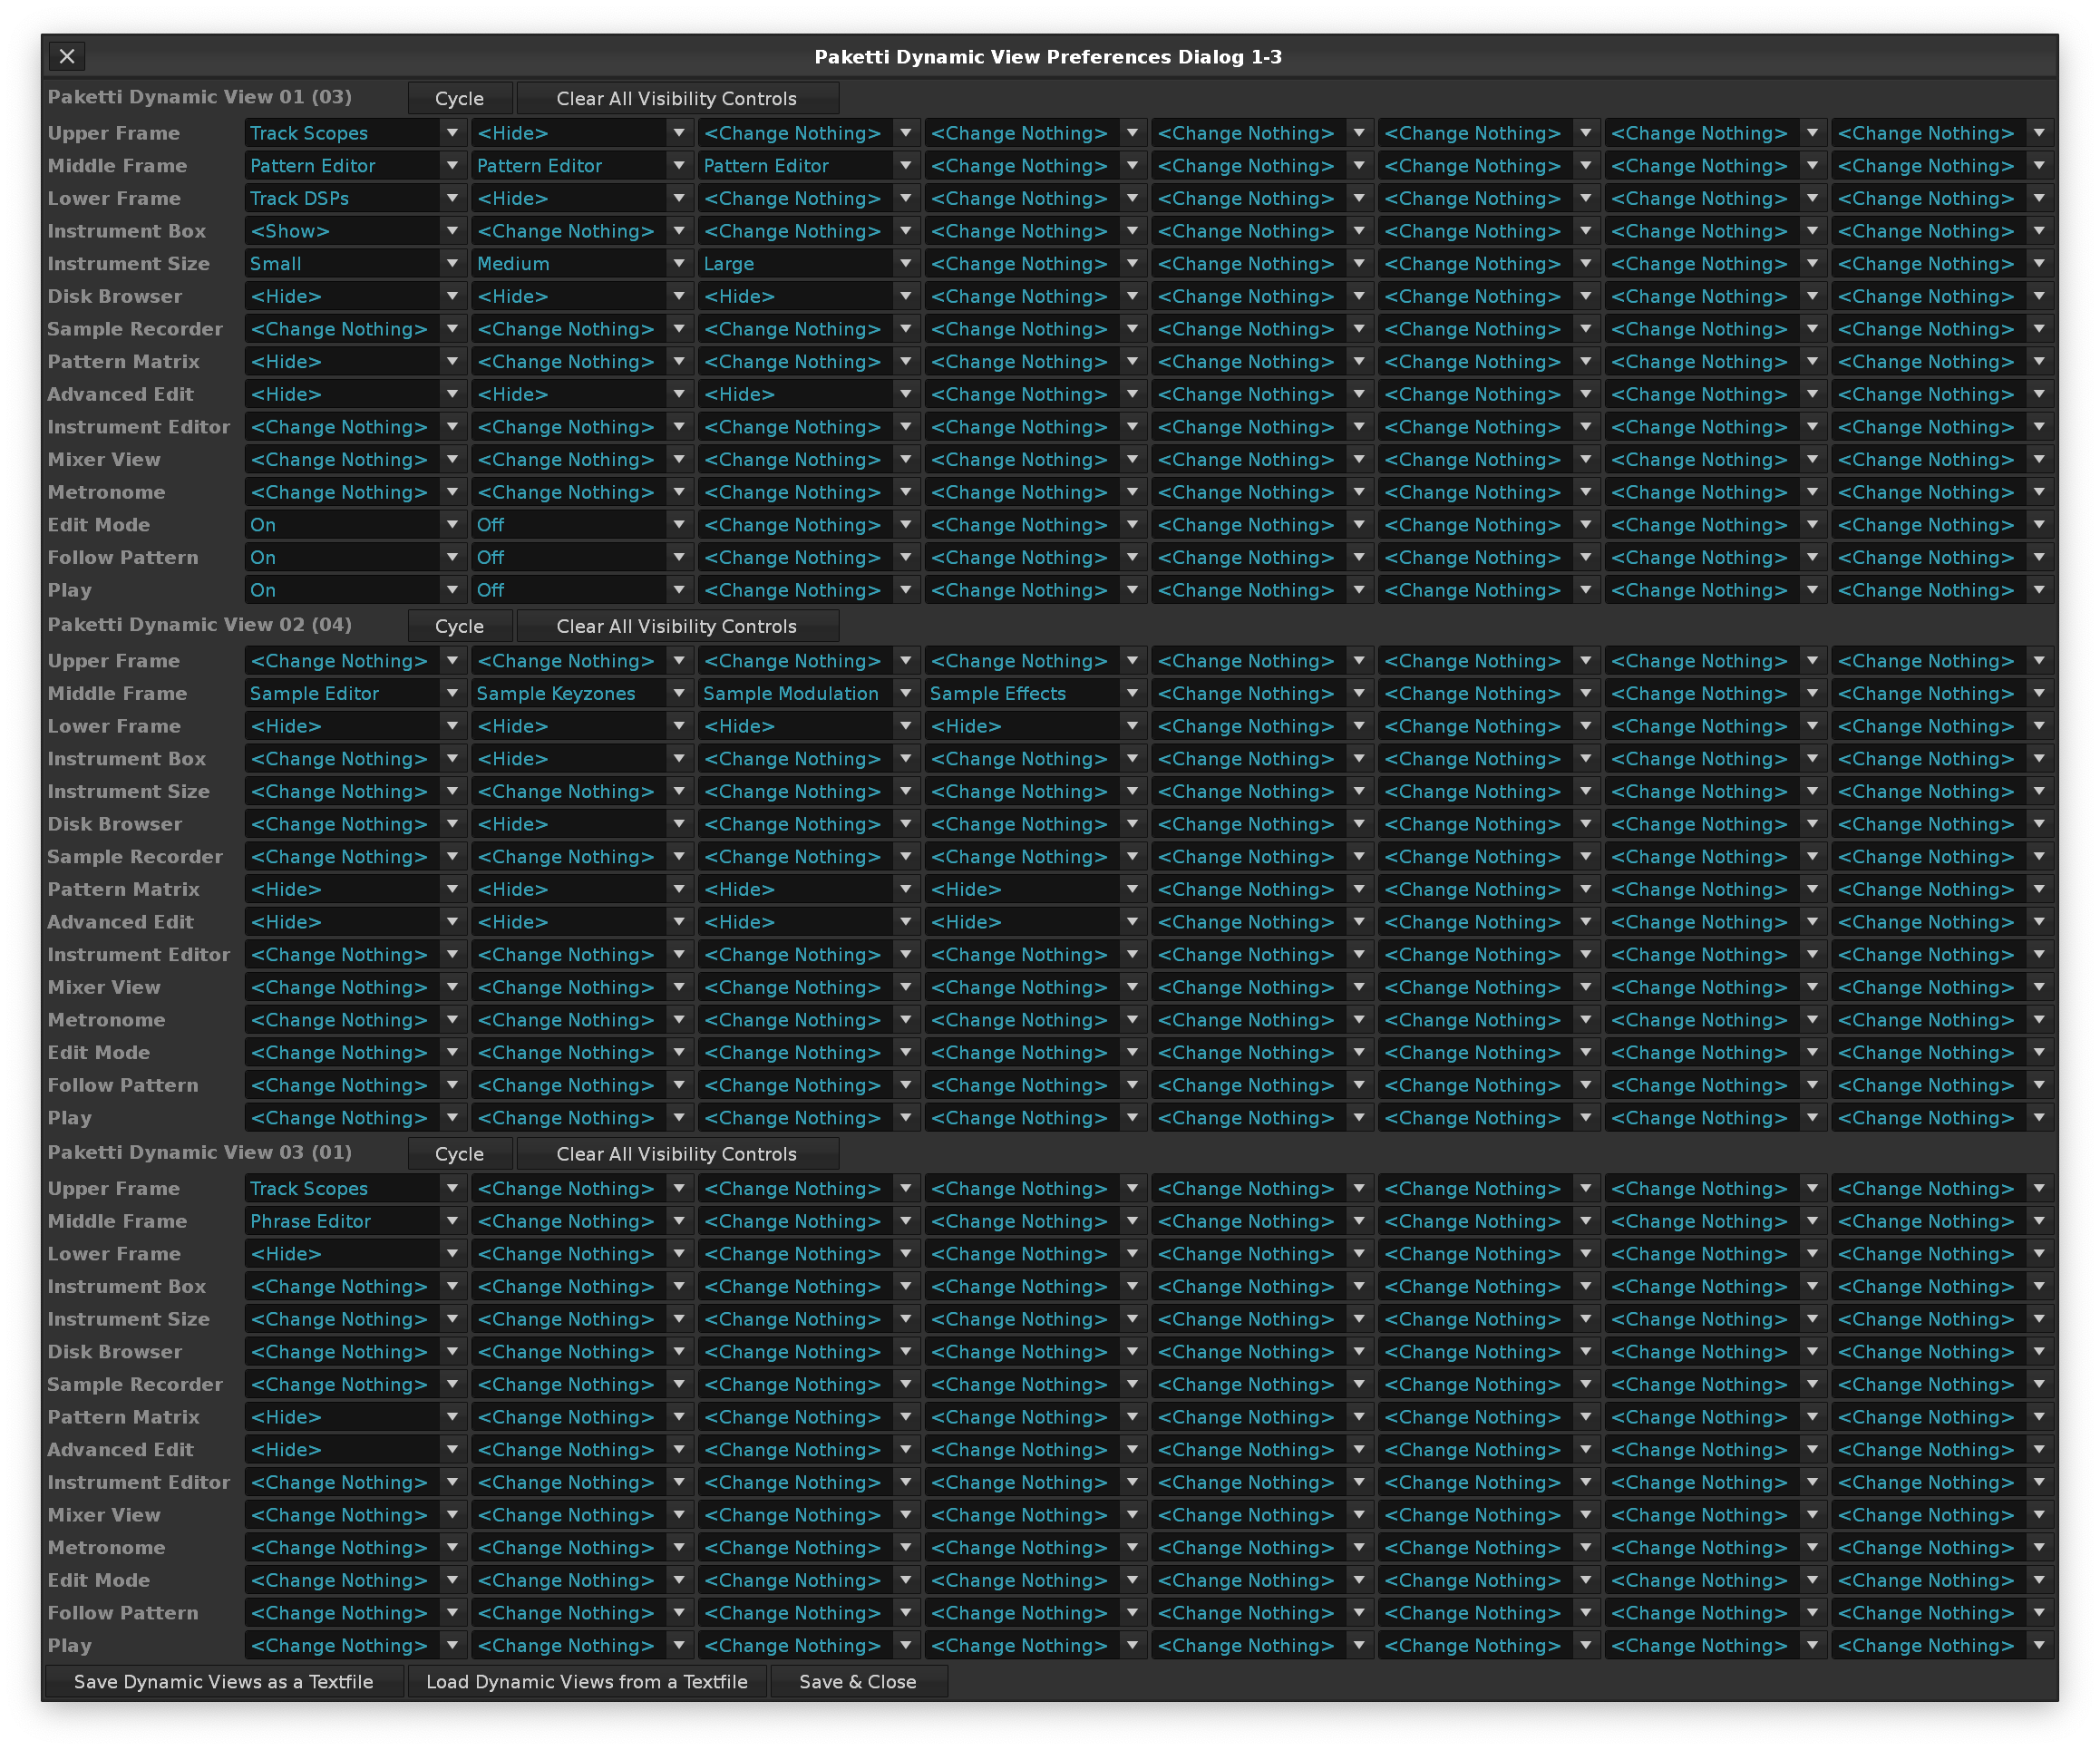Open View 01 Edit Mode On dropdown
The width and height of the screenshot is (2100, 1750).
coord(354,525)
